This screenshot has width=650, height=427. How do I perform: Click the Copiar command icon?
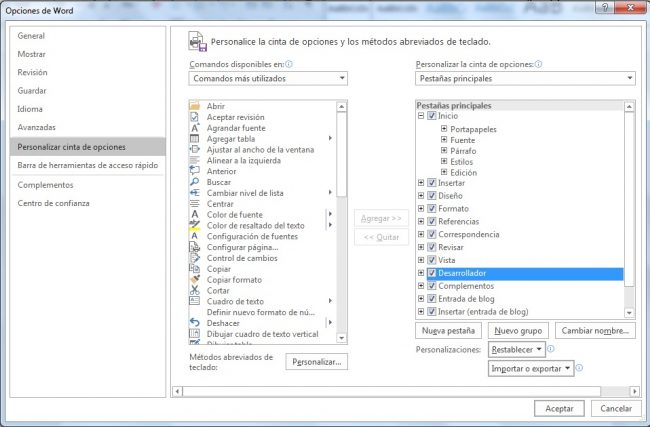click(x=194, y=269)
